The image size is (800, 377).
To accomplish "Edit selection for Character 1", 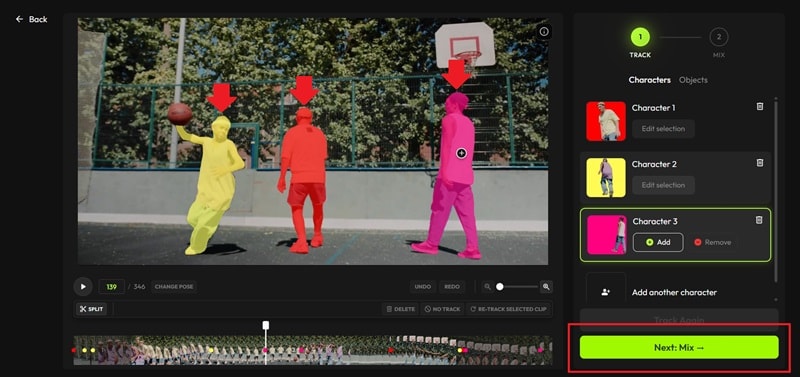I will 663,129.
